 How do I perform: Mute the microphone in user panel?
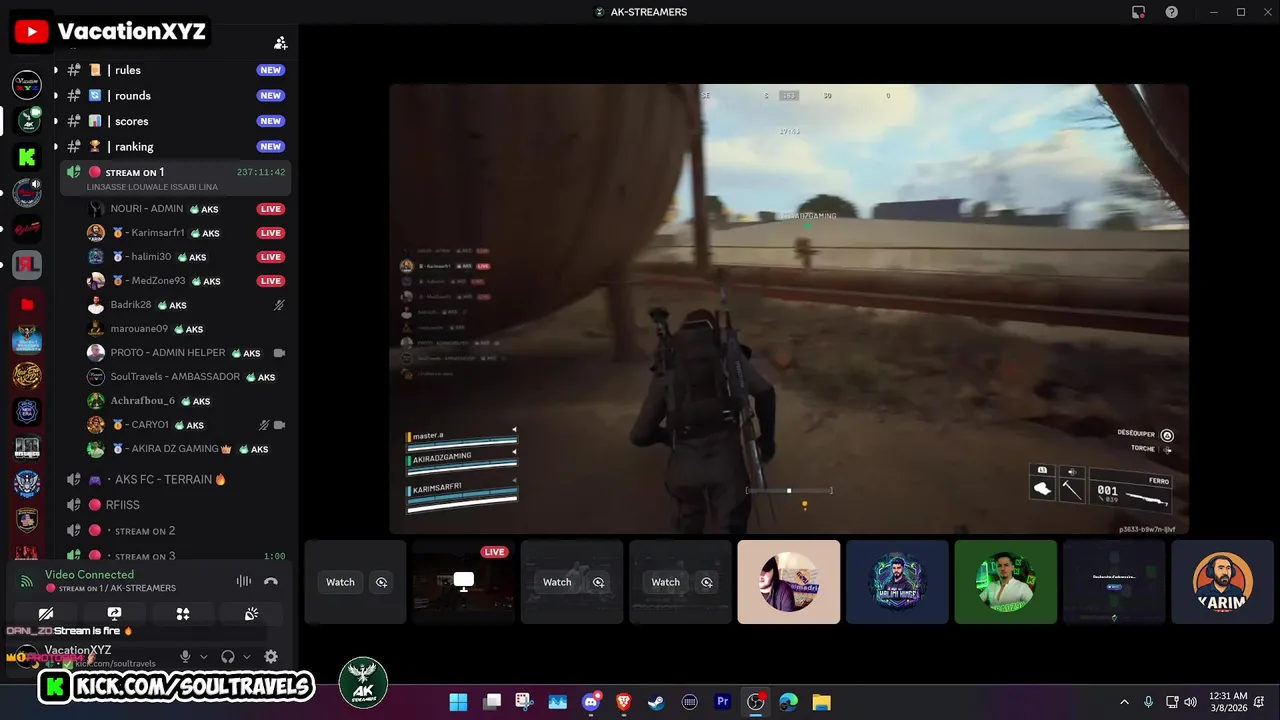click(x=185, y=657)
